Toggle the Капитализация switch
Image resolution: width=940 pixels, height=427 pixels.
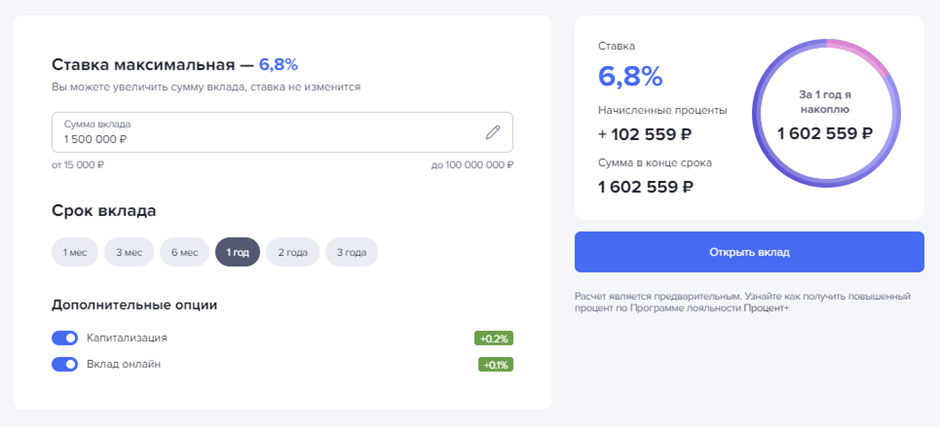(x=65, y=338)
